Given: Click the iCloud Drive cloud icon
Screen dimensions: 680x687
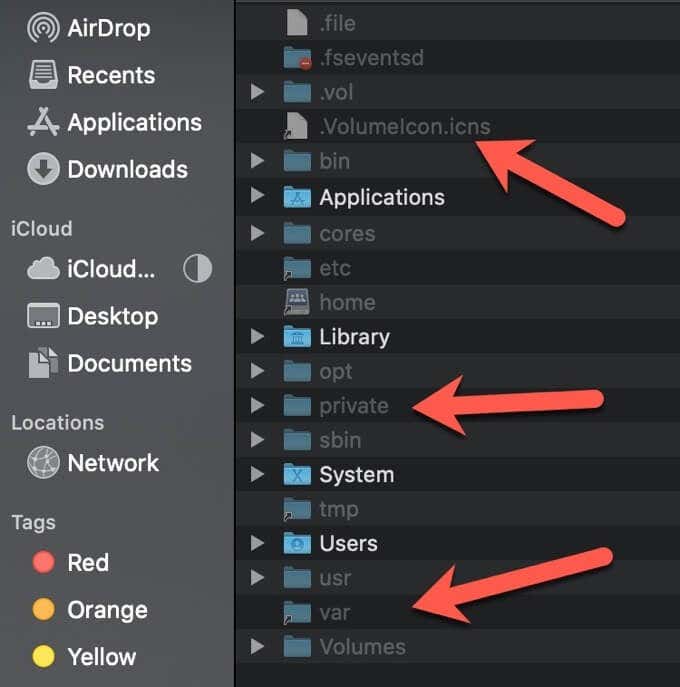Looking at the screenshot, I should (x=43, y=268).
